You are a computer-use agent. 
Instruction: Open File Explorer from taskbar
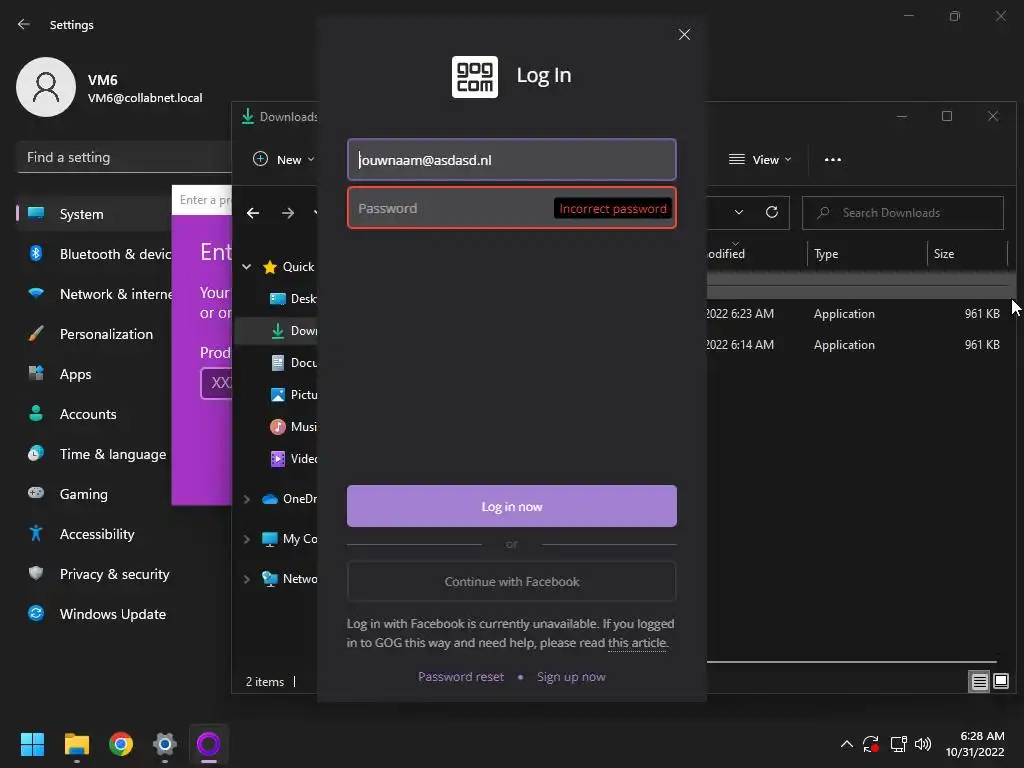tap(77, 744)
